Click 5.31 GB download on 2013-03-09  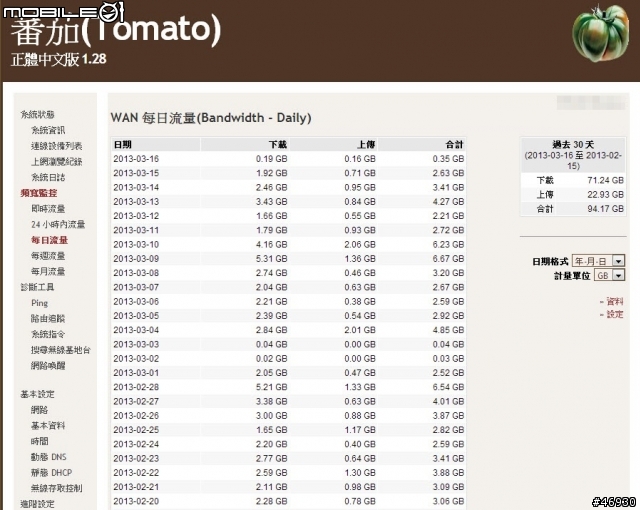271,259
